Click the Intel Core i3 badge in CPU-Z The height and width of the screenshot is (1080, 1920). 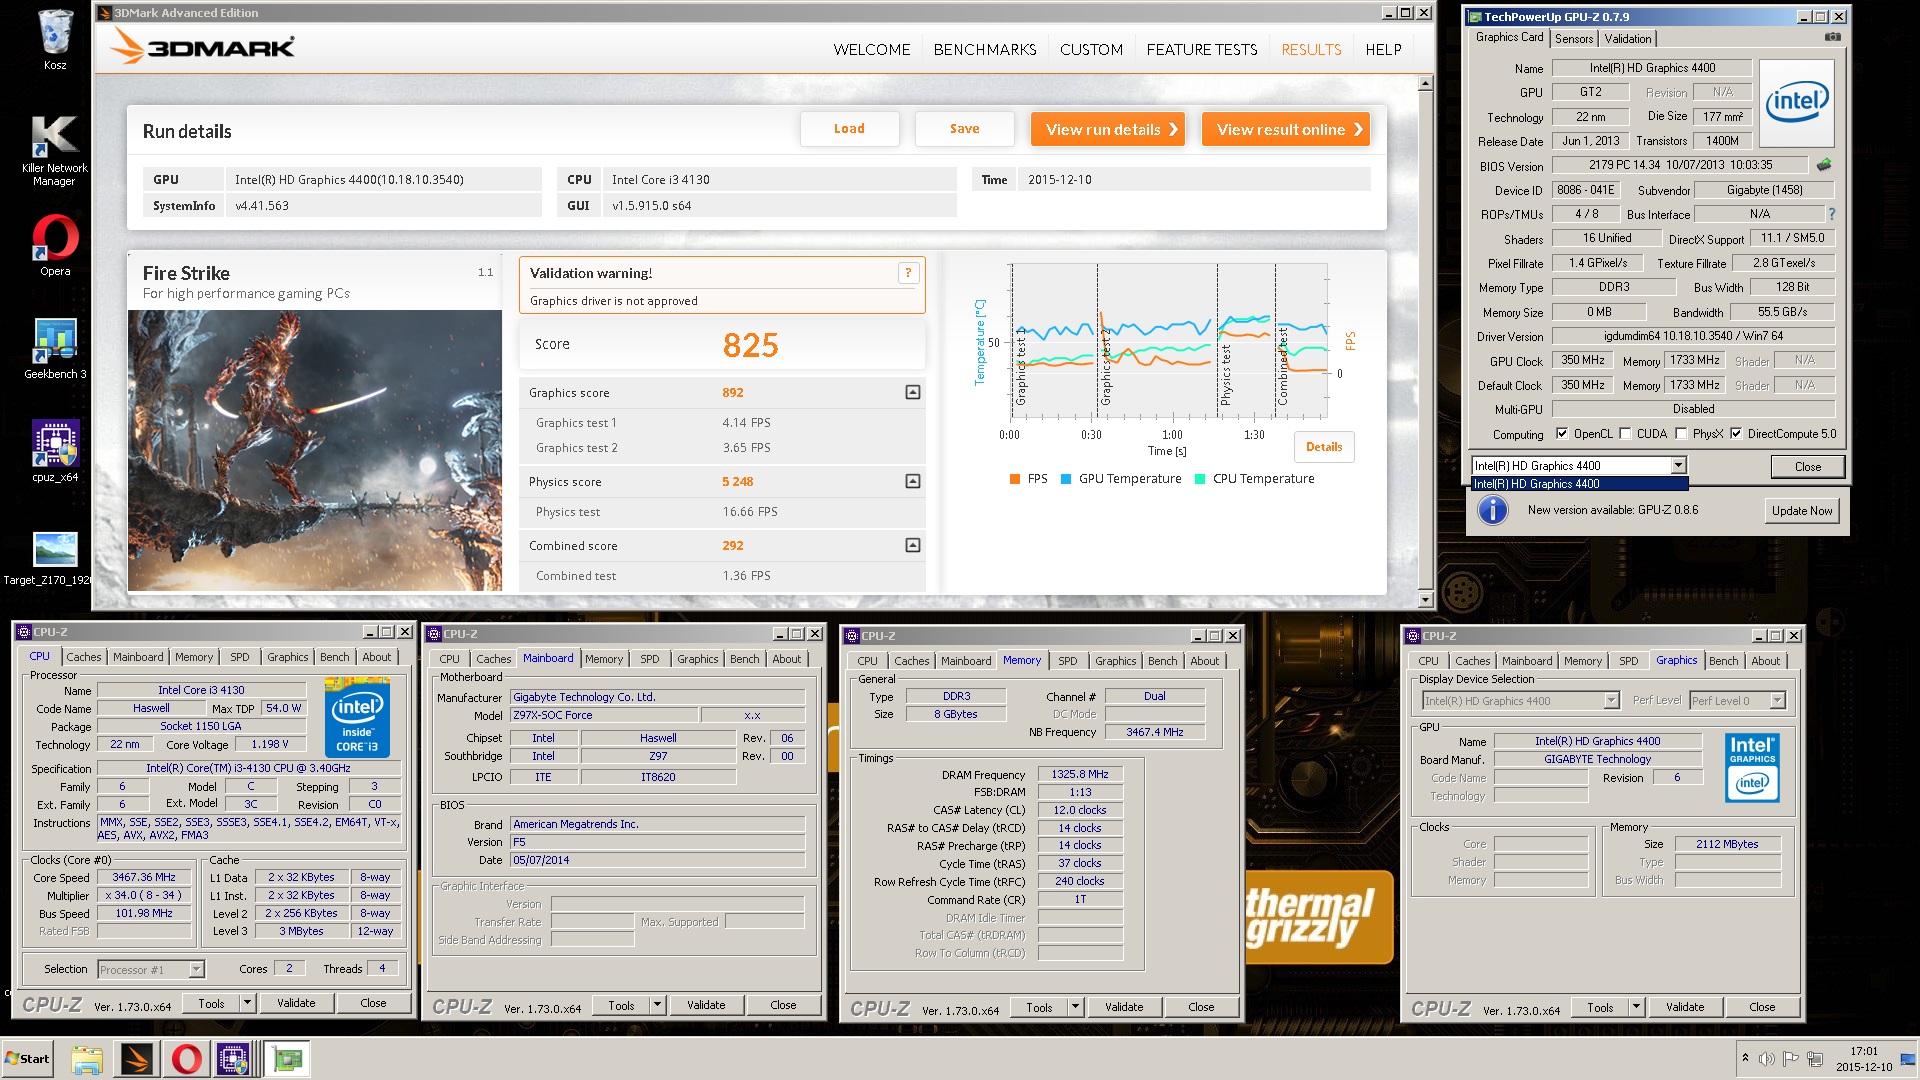coord(357,717)
